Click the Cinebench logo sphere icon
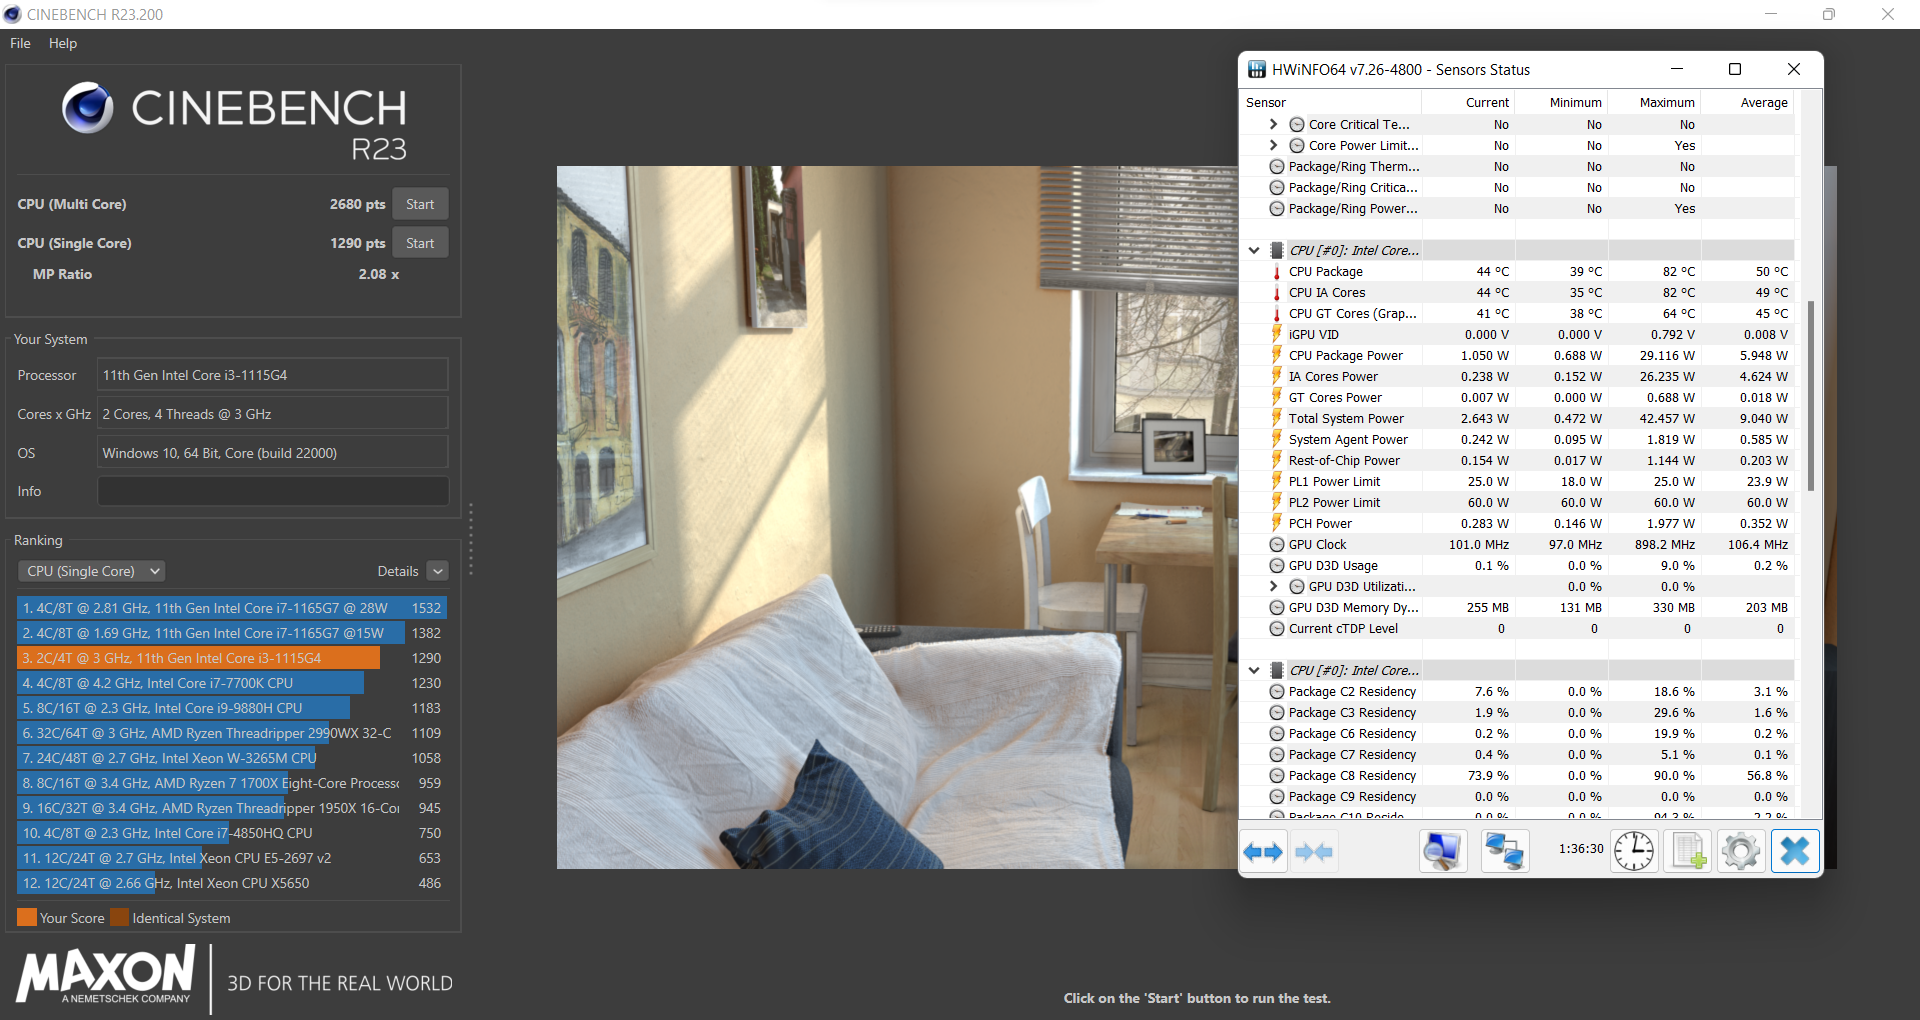The width and height of the screenshot is (1920, 1020). point(88,108)
